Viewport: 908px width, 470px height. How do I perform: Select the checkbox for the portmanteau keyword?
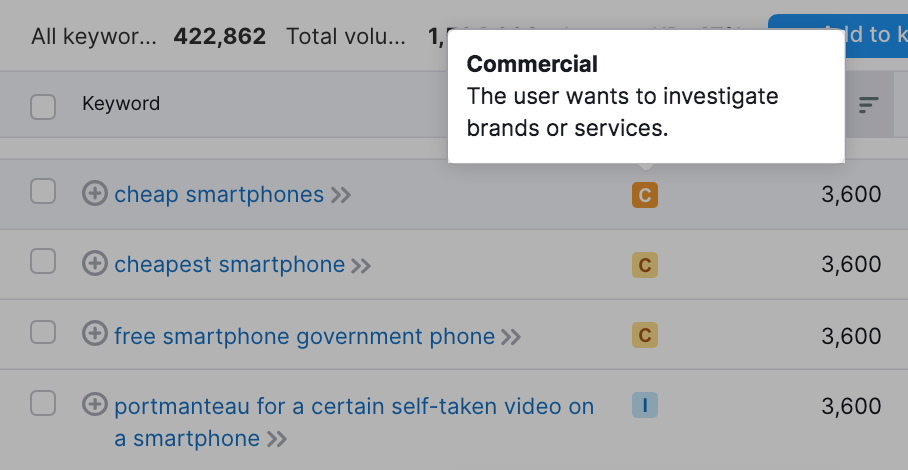click(43, 403)
